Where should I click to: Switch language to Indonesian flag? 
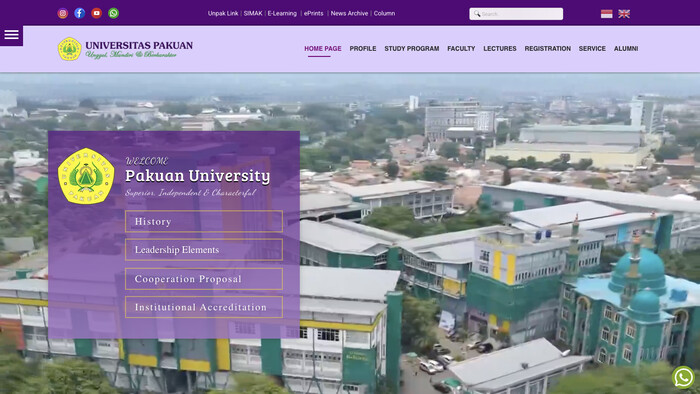606,14
